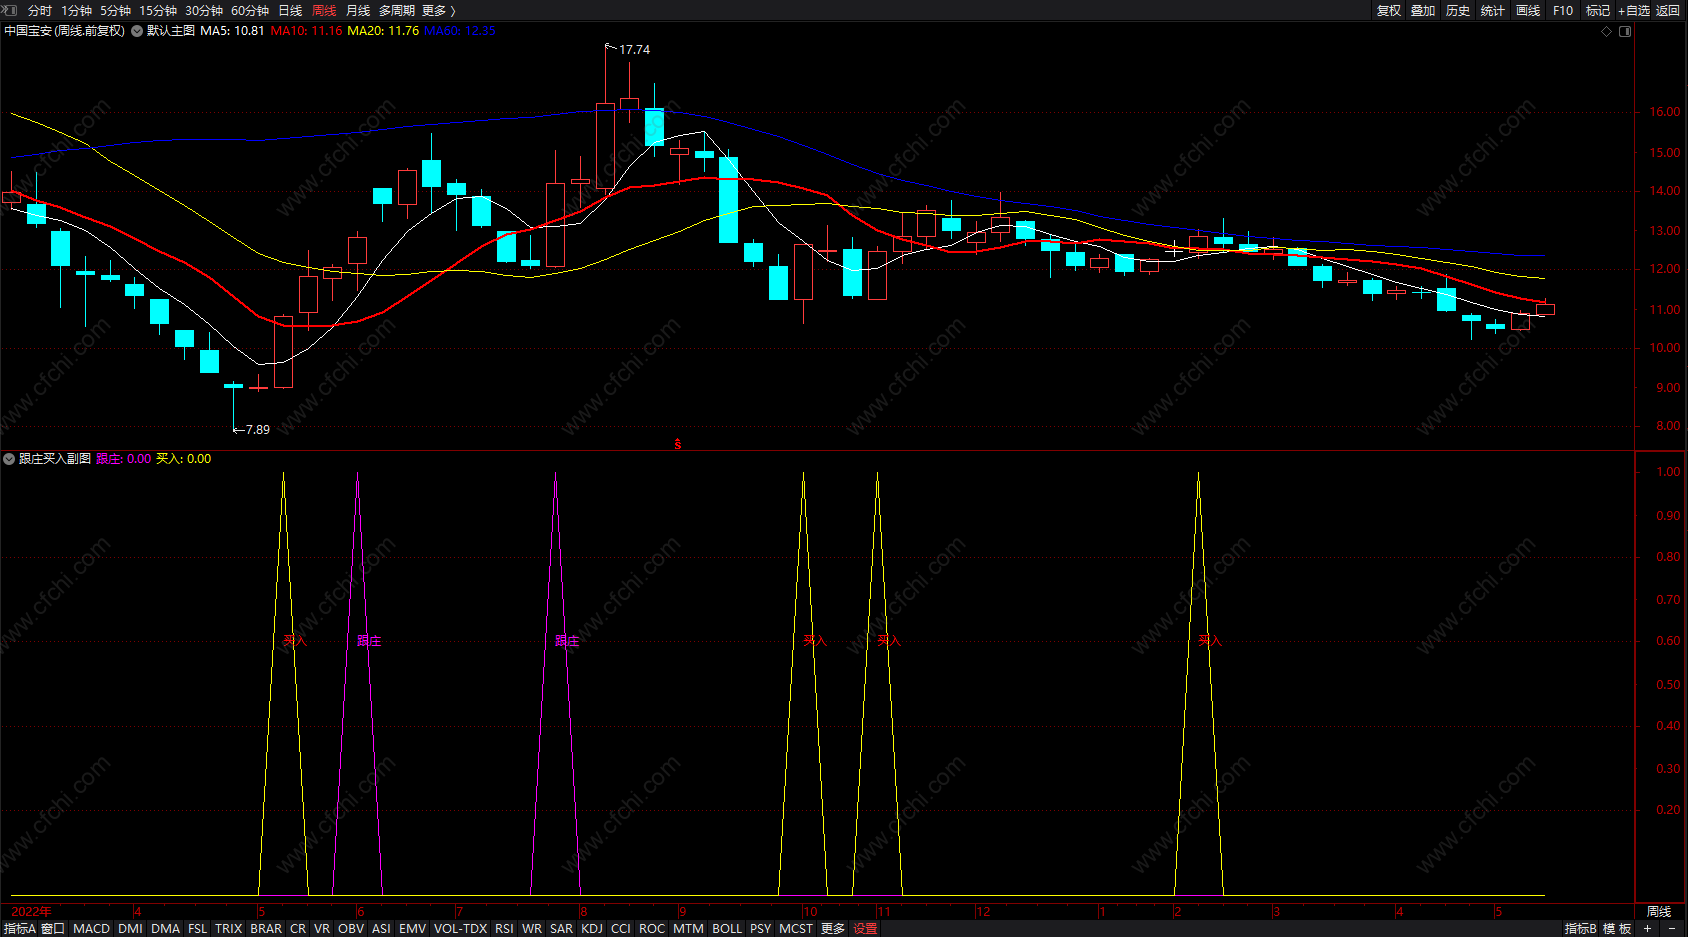Select the 模板 template tab
The width and height of the screenshot is (1688, 937).
(1617, 929)
